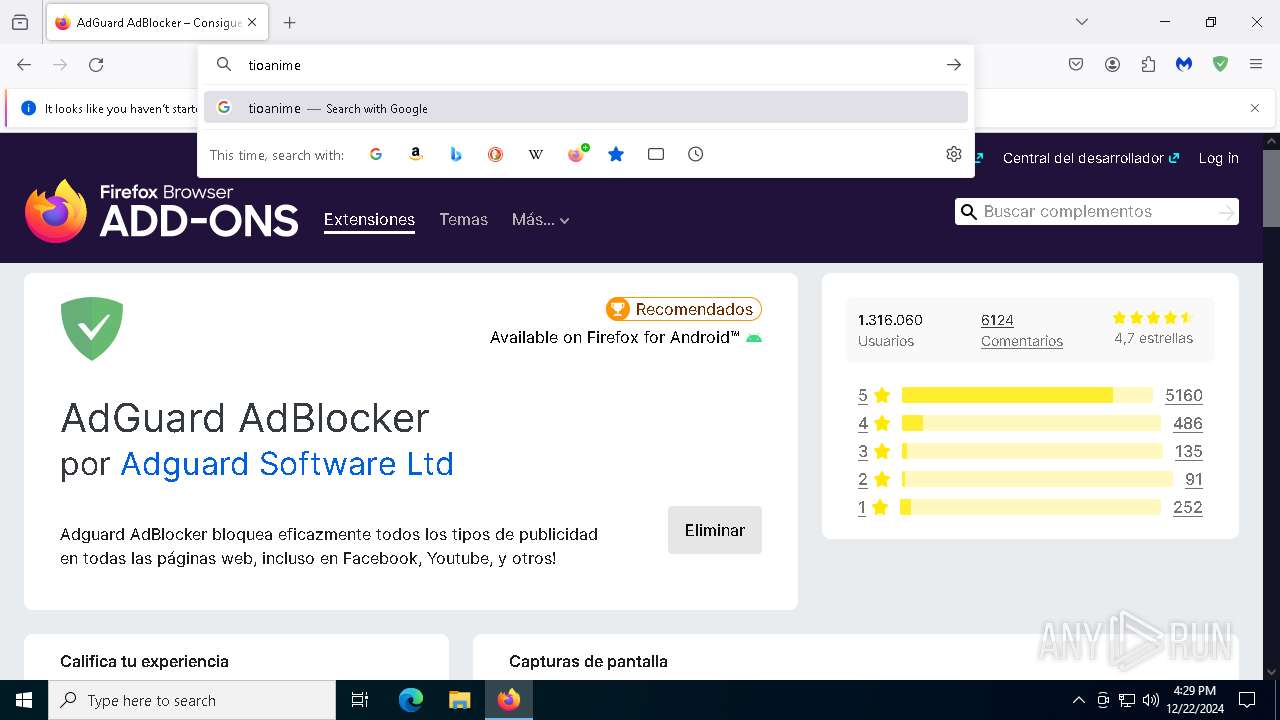This screenshot has width=1280, height=720.
Task: Launch Microsoft Edge from the taskbar
Action: click(411, 700)
